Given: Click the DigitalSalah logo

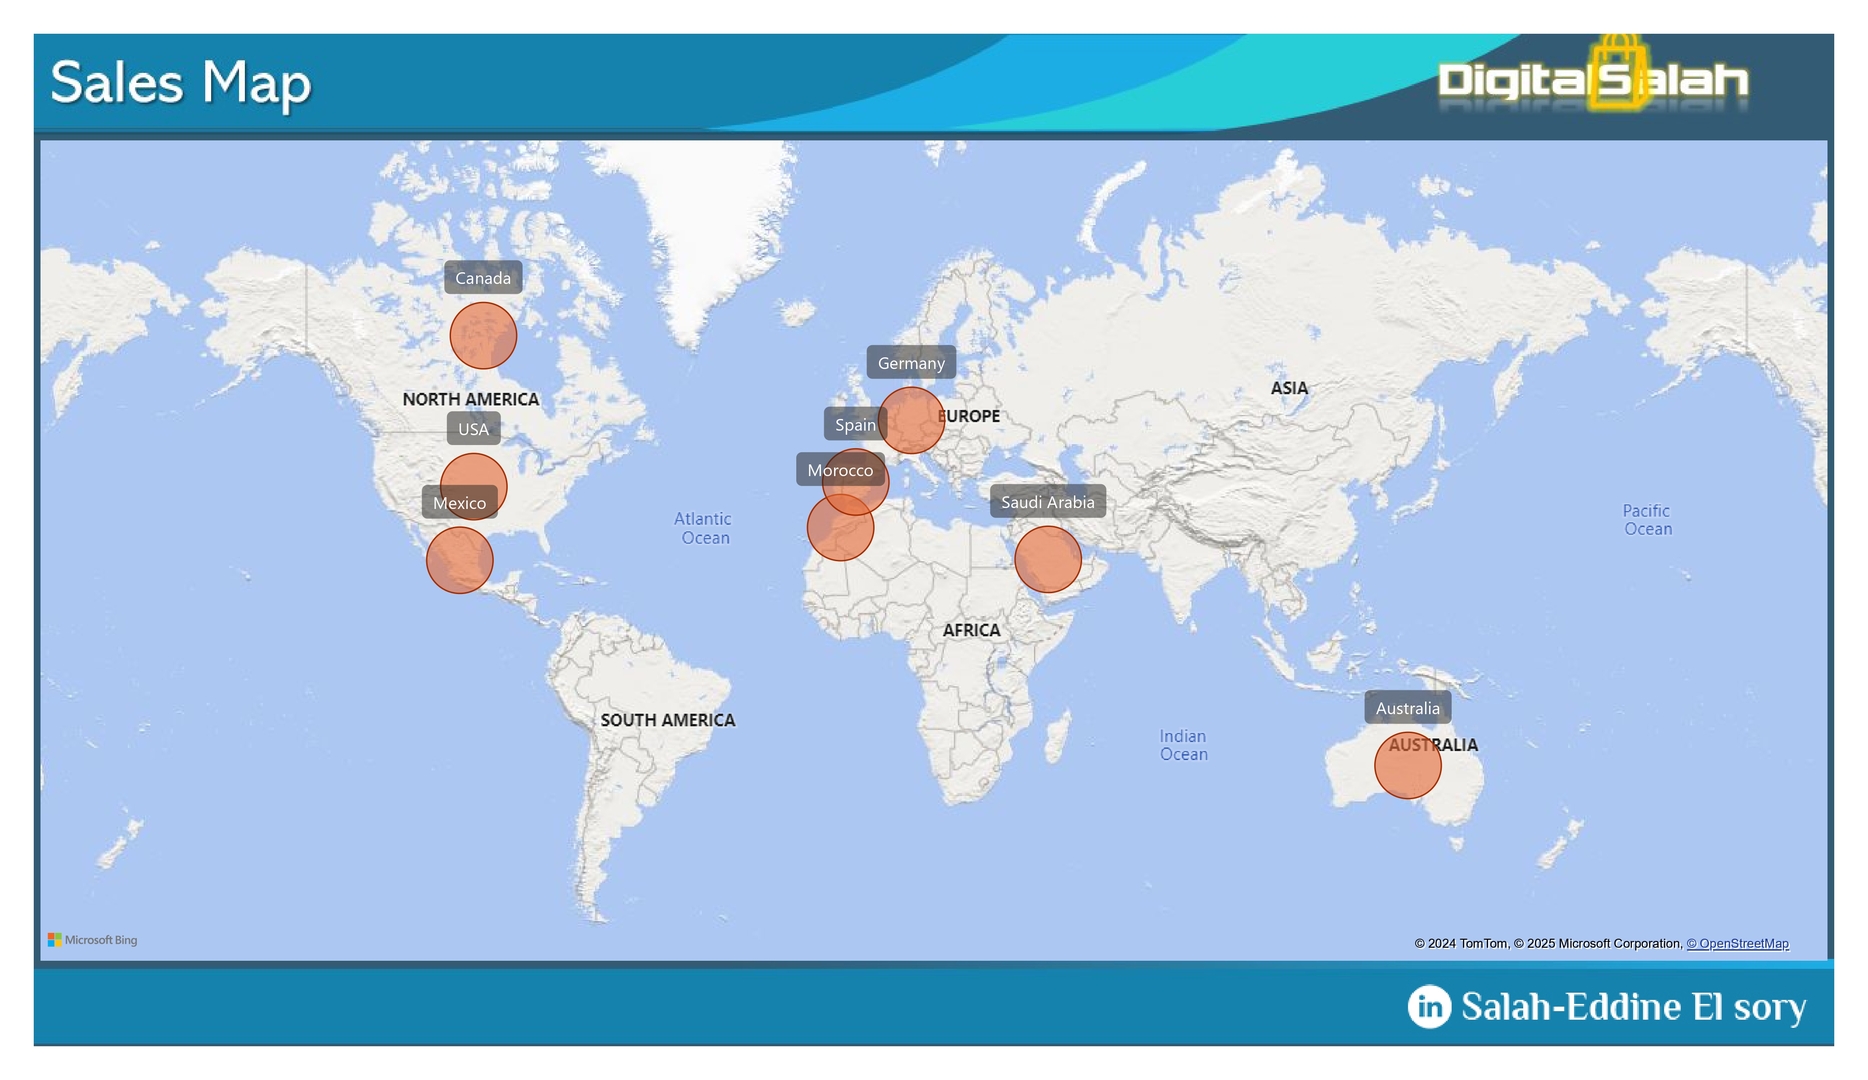Looking at the screenshot, I should (1592, 80).
